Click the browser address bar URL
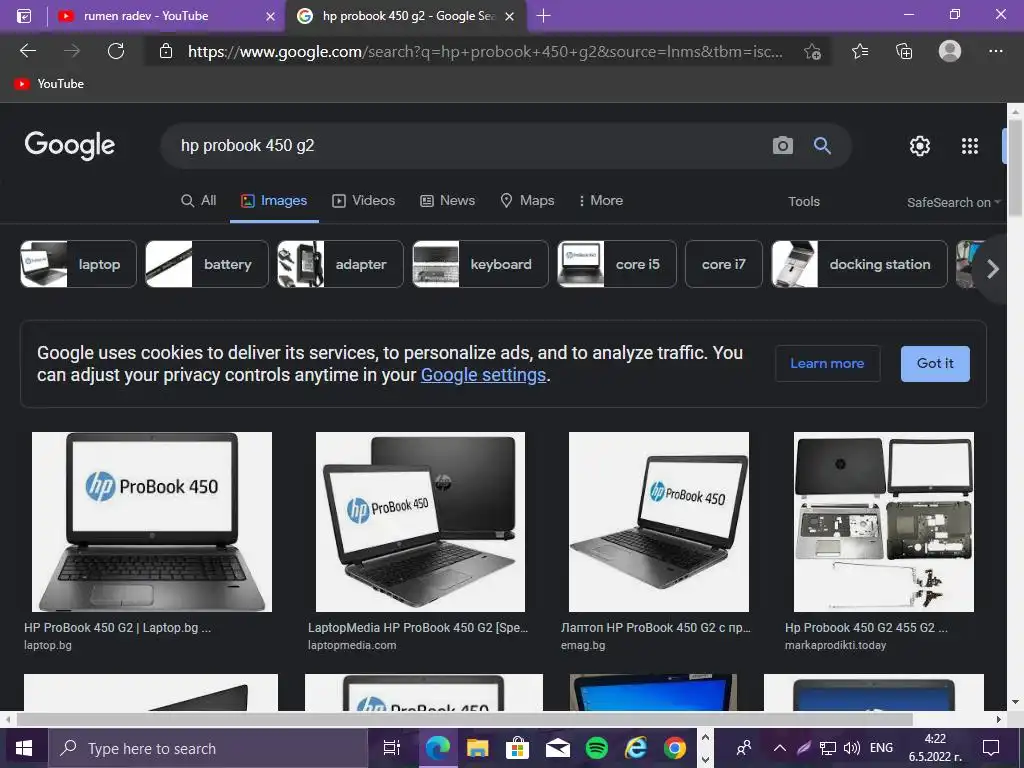The width and height of the screenshot is (1024, 768). point(485,52)
